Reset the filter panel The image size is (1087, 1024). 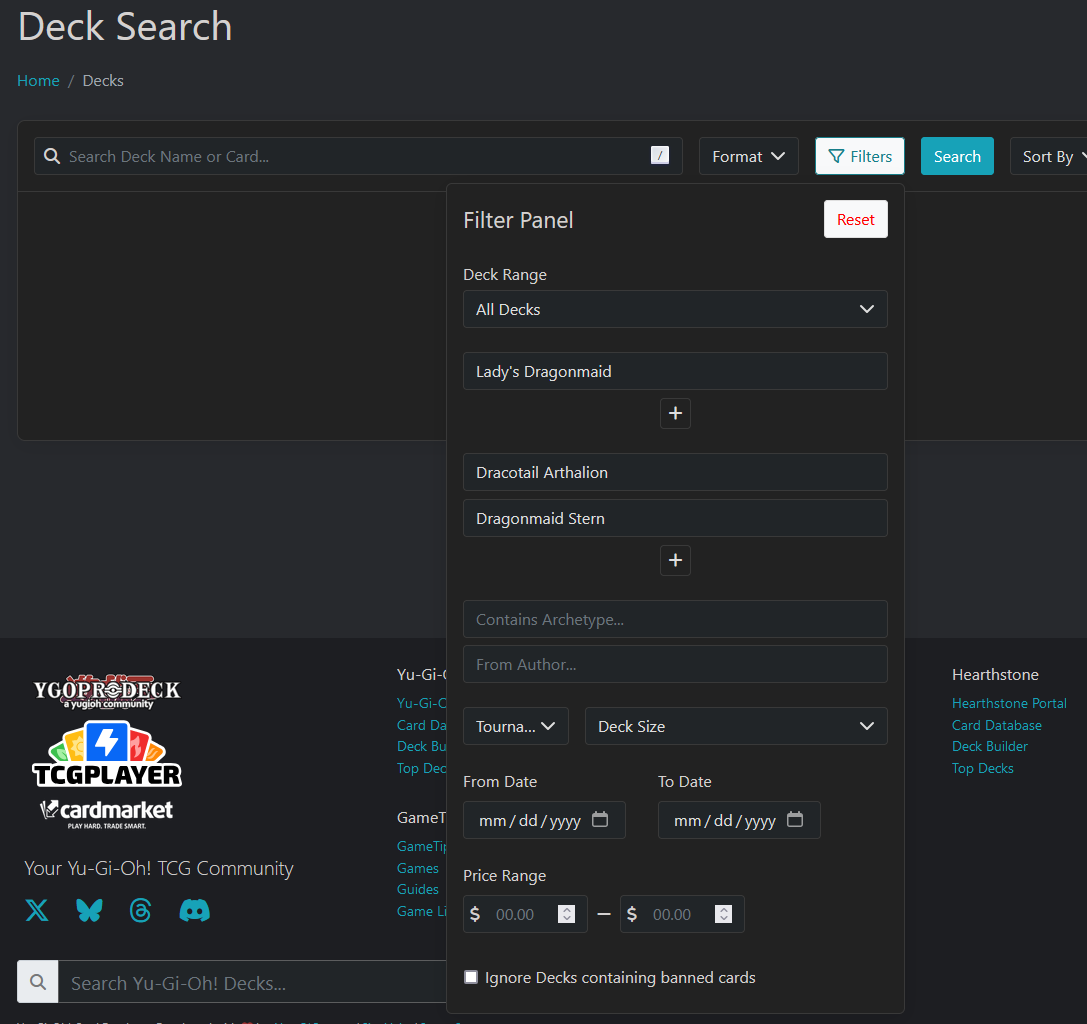855,219
